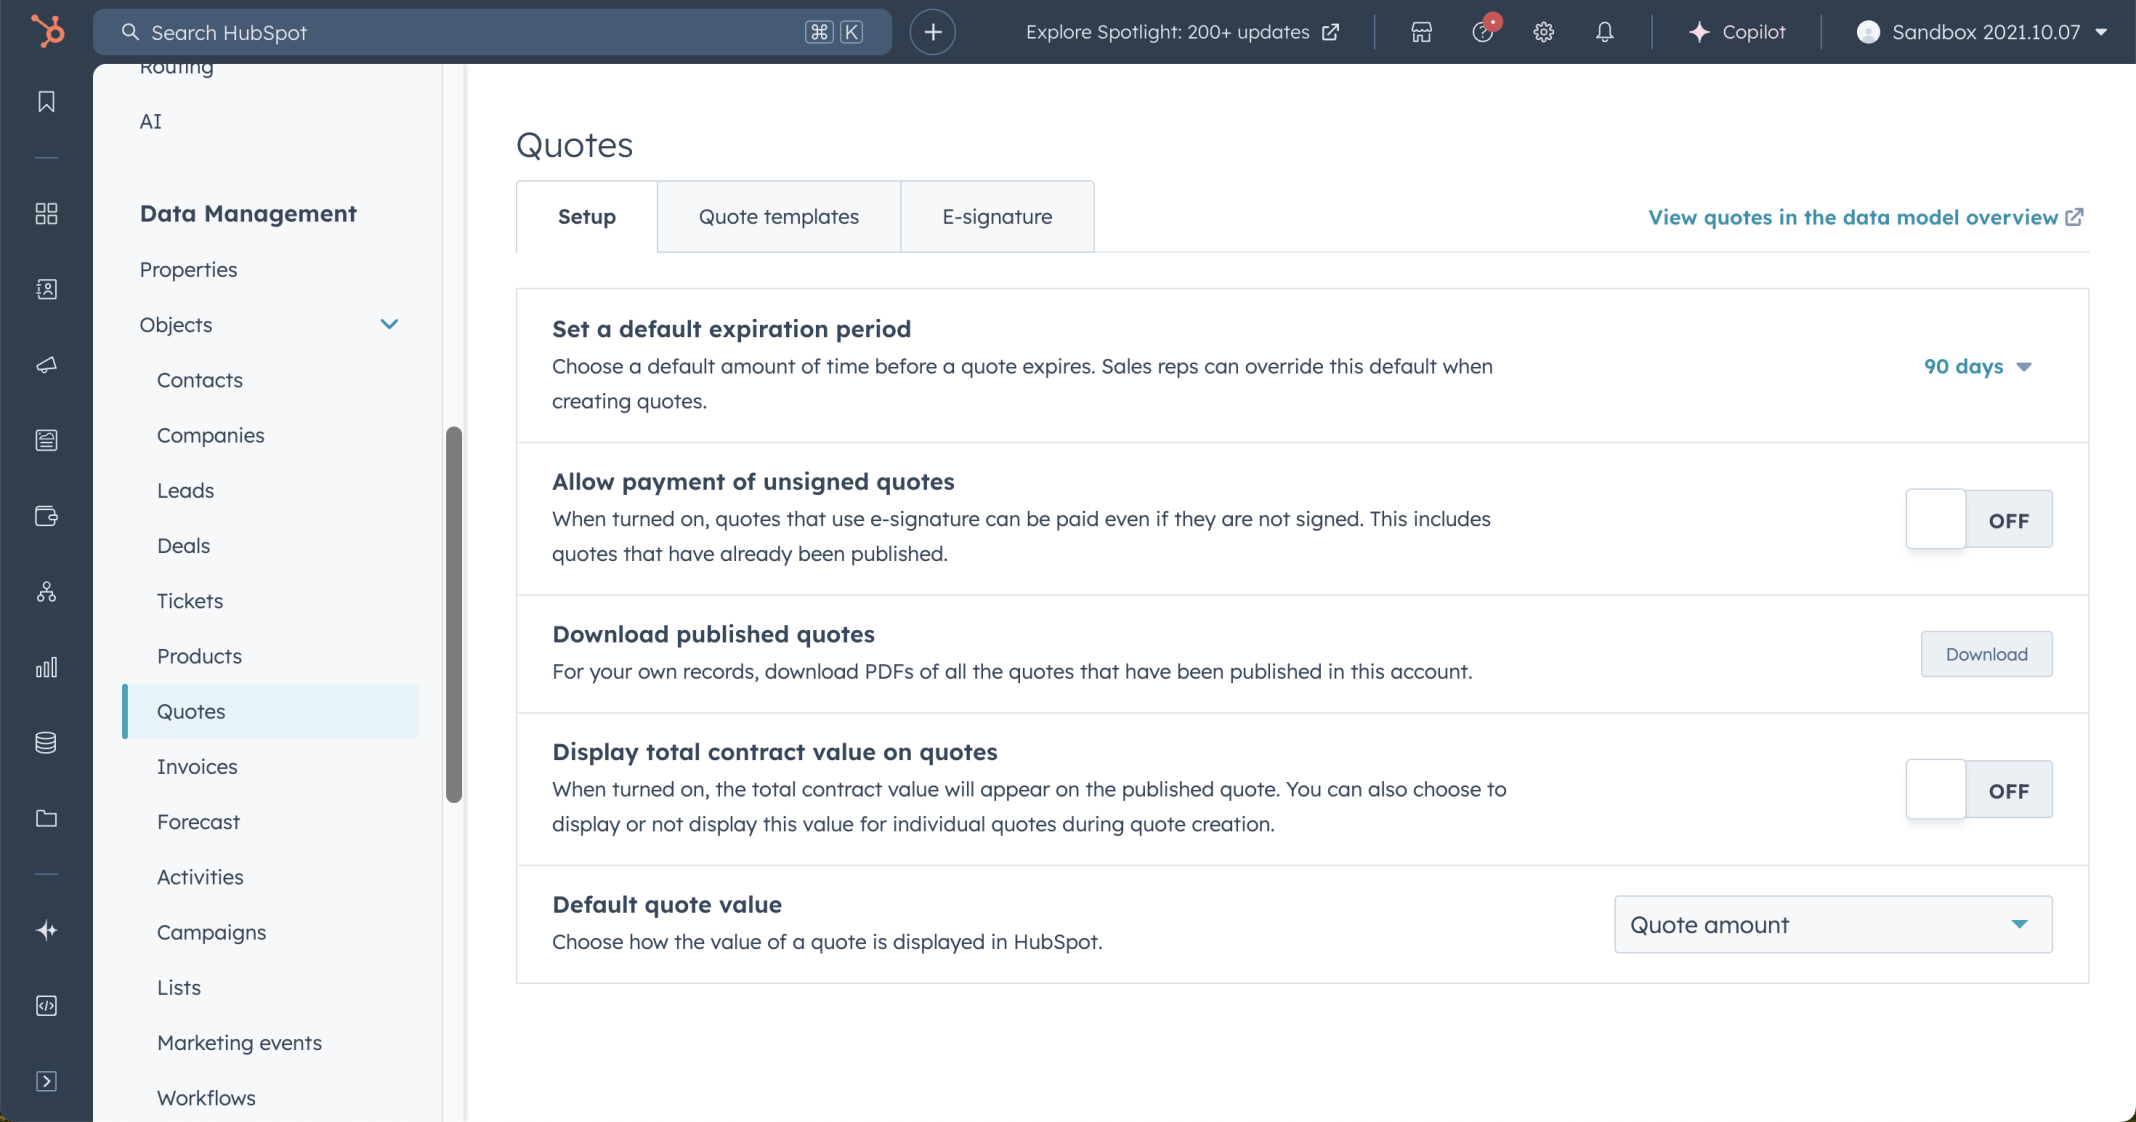Image resolution: width=2136 pixels, height=1122 pixels.
Task: Select Forecast under Objects
Action: (198, 822)
